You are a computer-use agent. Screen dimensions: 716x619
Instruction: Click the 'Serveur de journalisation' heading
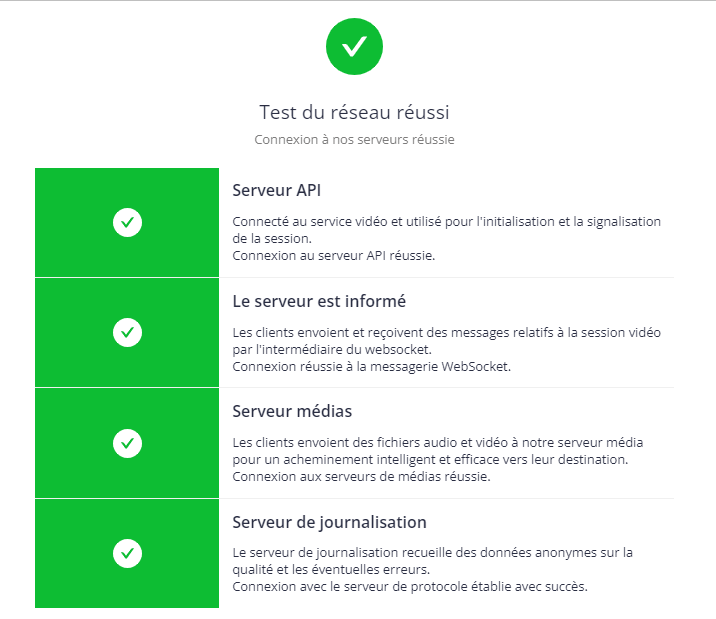[x=330, y=522]
